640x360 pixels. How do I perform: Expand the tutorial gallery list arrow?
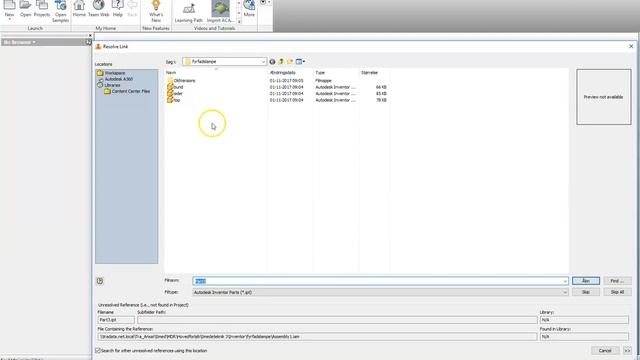click(x=239, y=21)
